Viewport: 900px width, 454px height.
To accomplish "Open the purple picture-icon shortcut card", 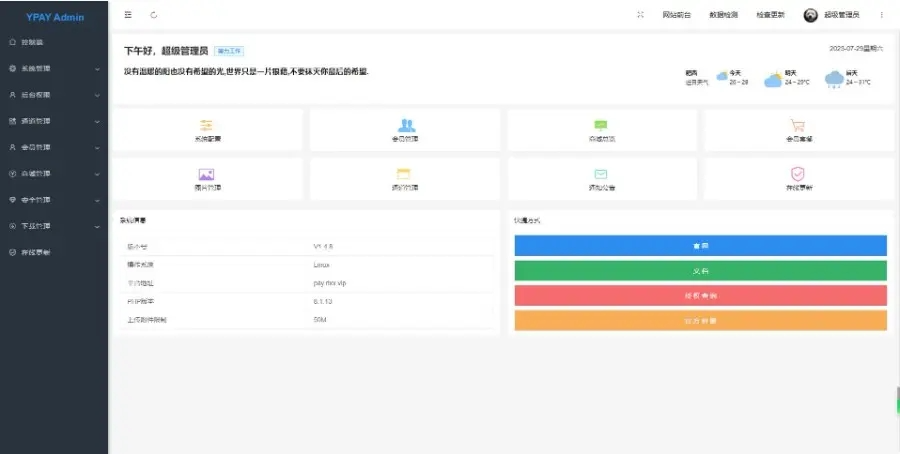I will (207, 179).
